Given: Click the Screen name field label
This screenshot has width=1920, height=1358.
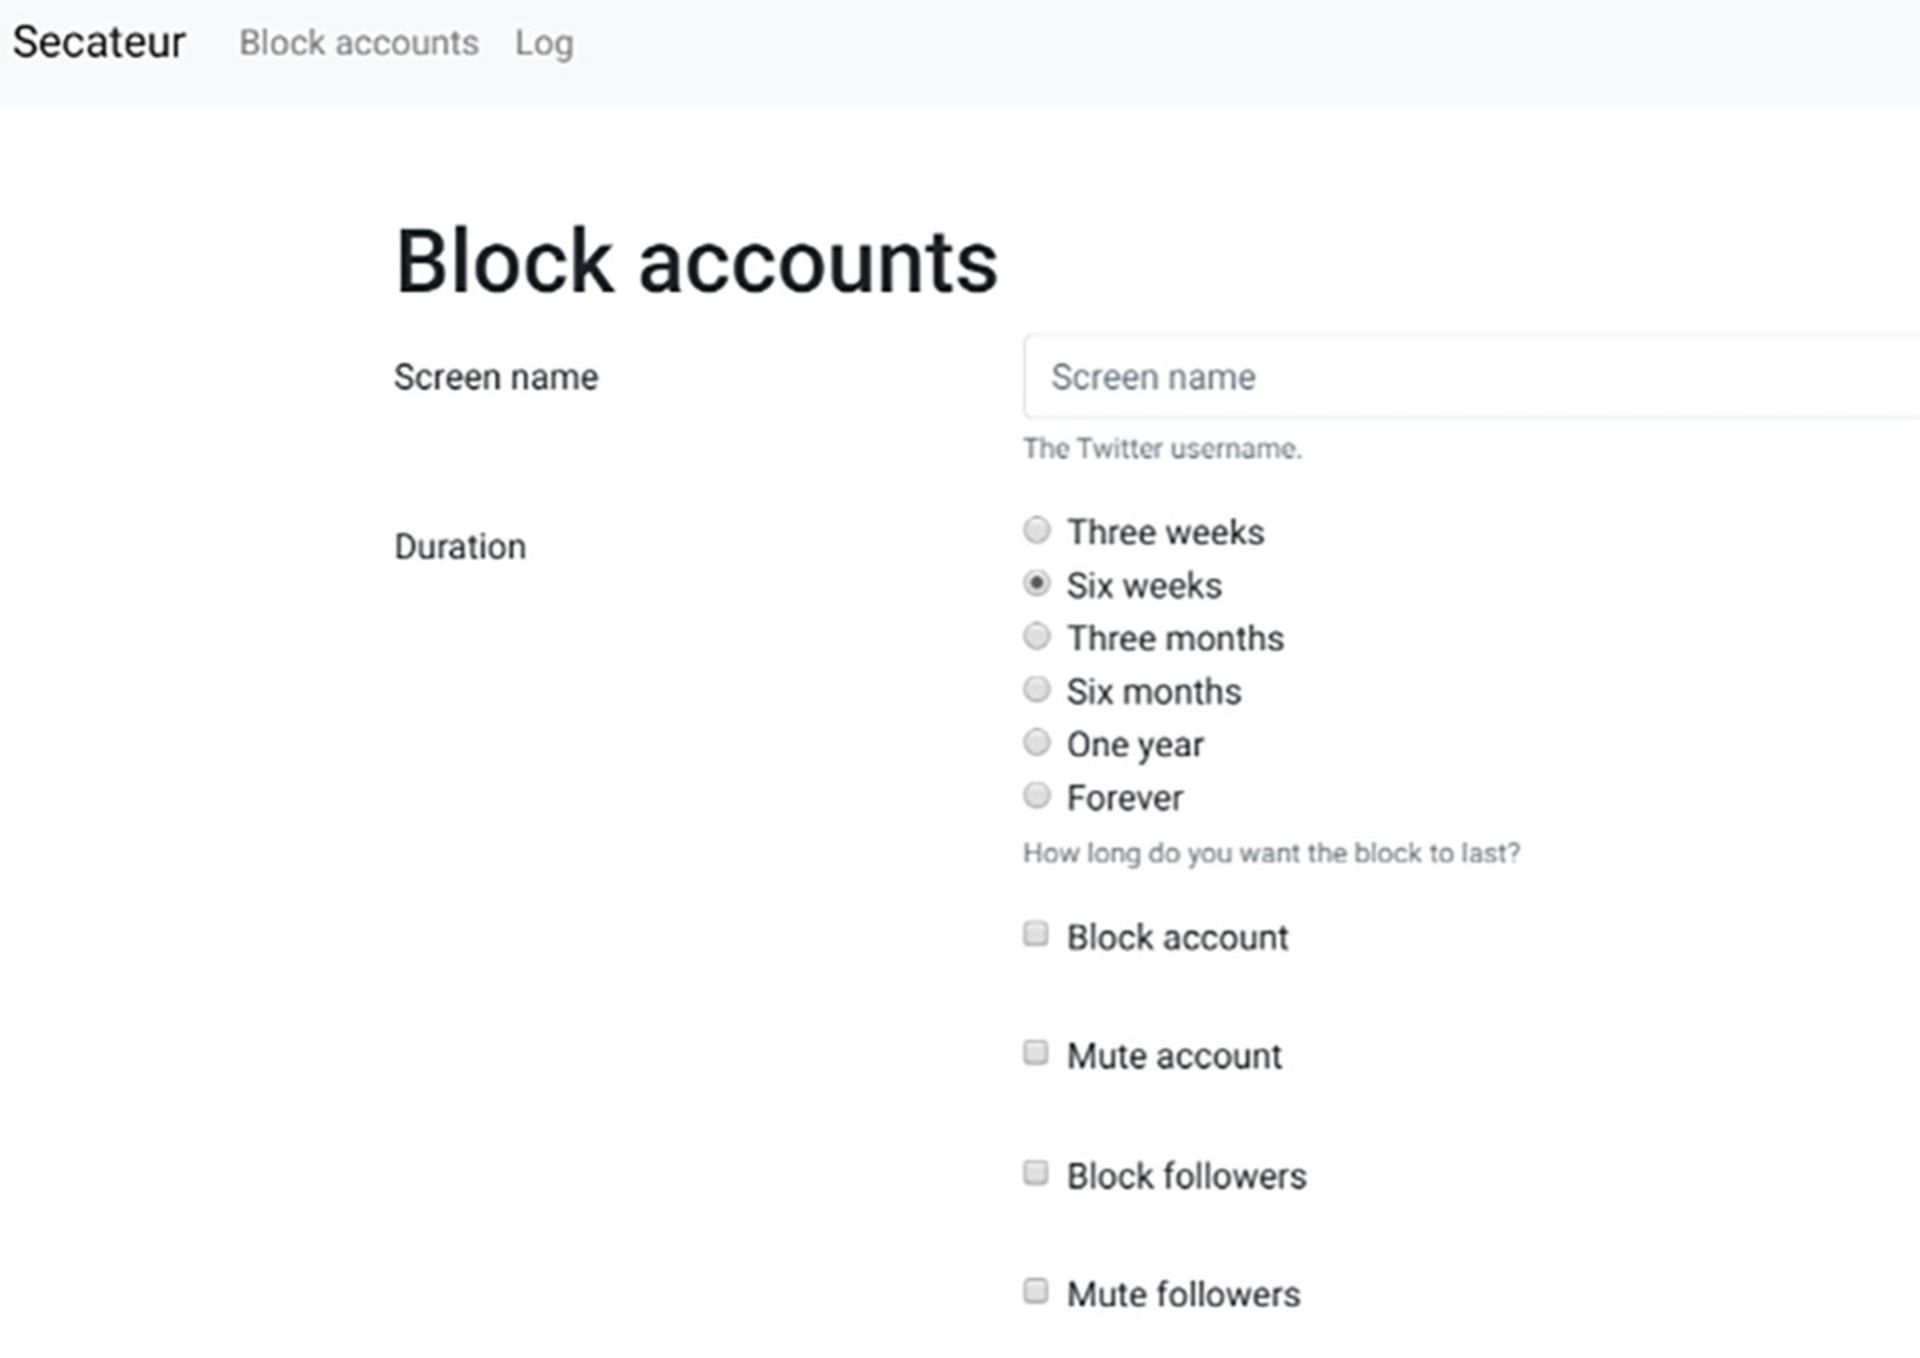Looking at the screenshot, I should [496, 377].
